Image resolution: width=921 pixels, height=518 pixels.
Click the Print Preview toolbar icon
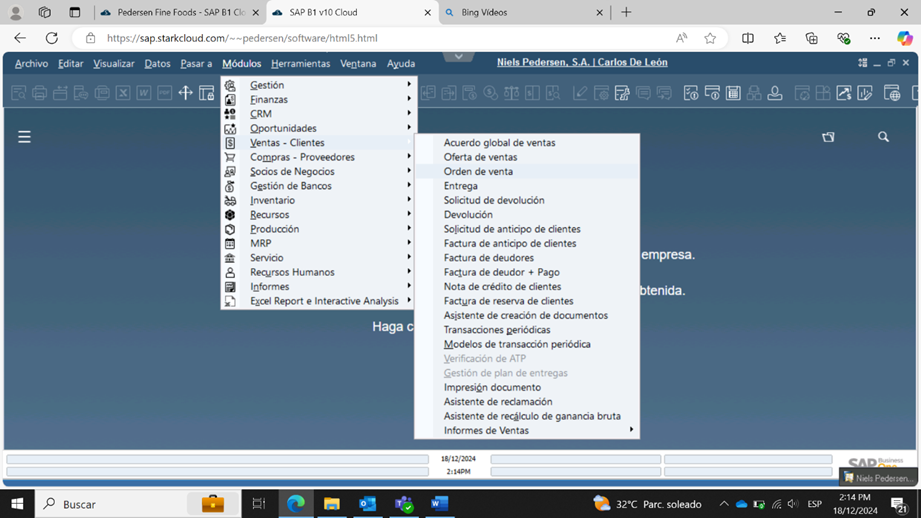[18, 93]
